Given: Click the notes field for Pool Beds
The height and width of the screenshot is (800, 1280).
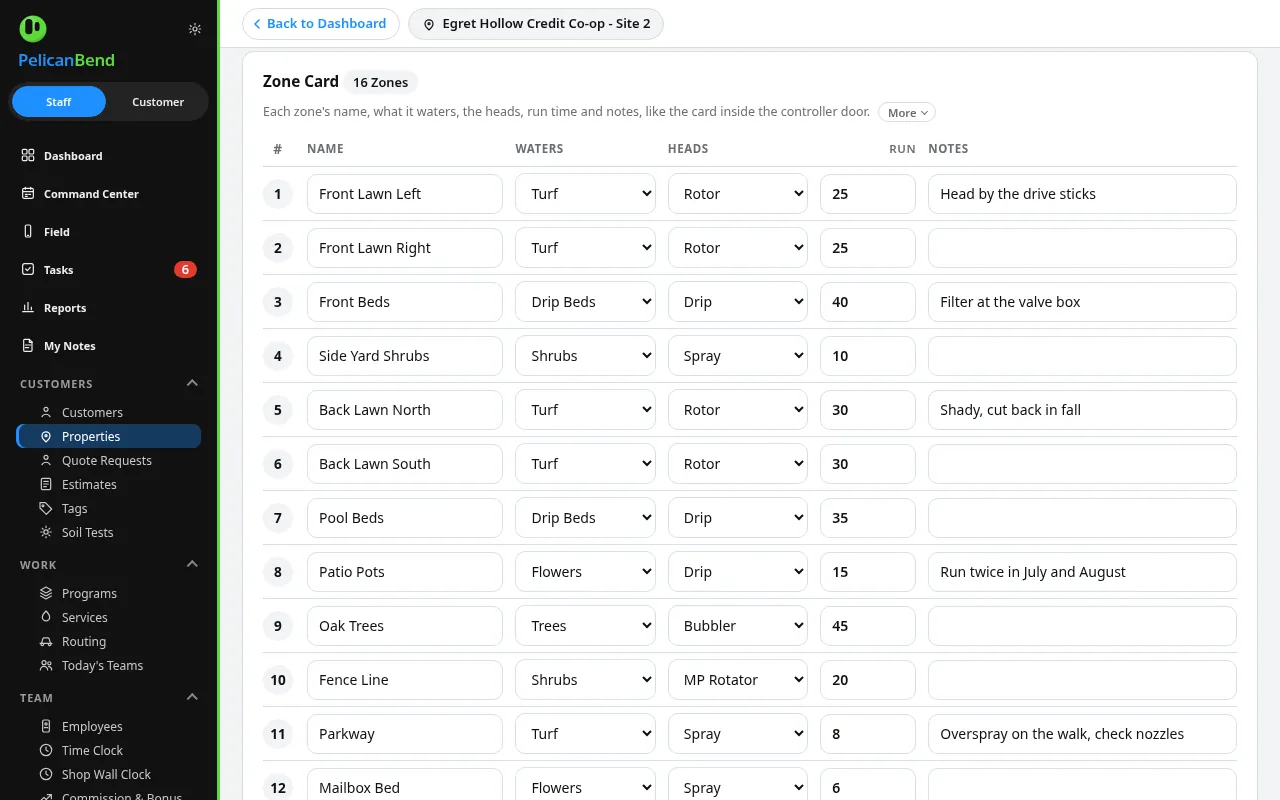Looking at the screenshot, I should click(x=1082, y=518).
